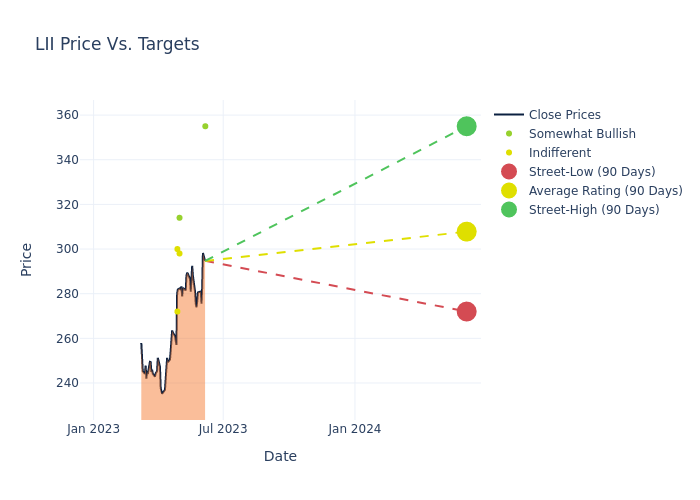Click the small green dot at price 355
The height and width of the screenshot is (500, 700).
coord(205,126)
